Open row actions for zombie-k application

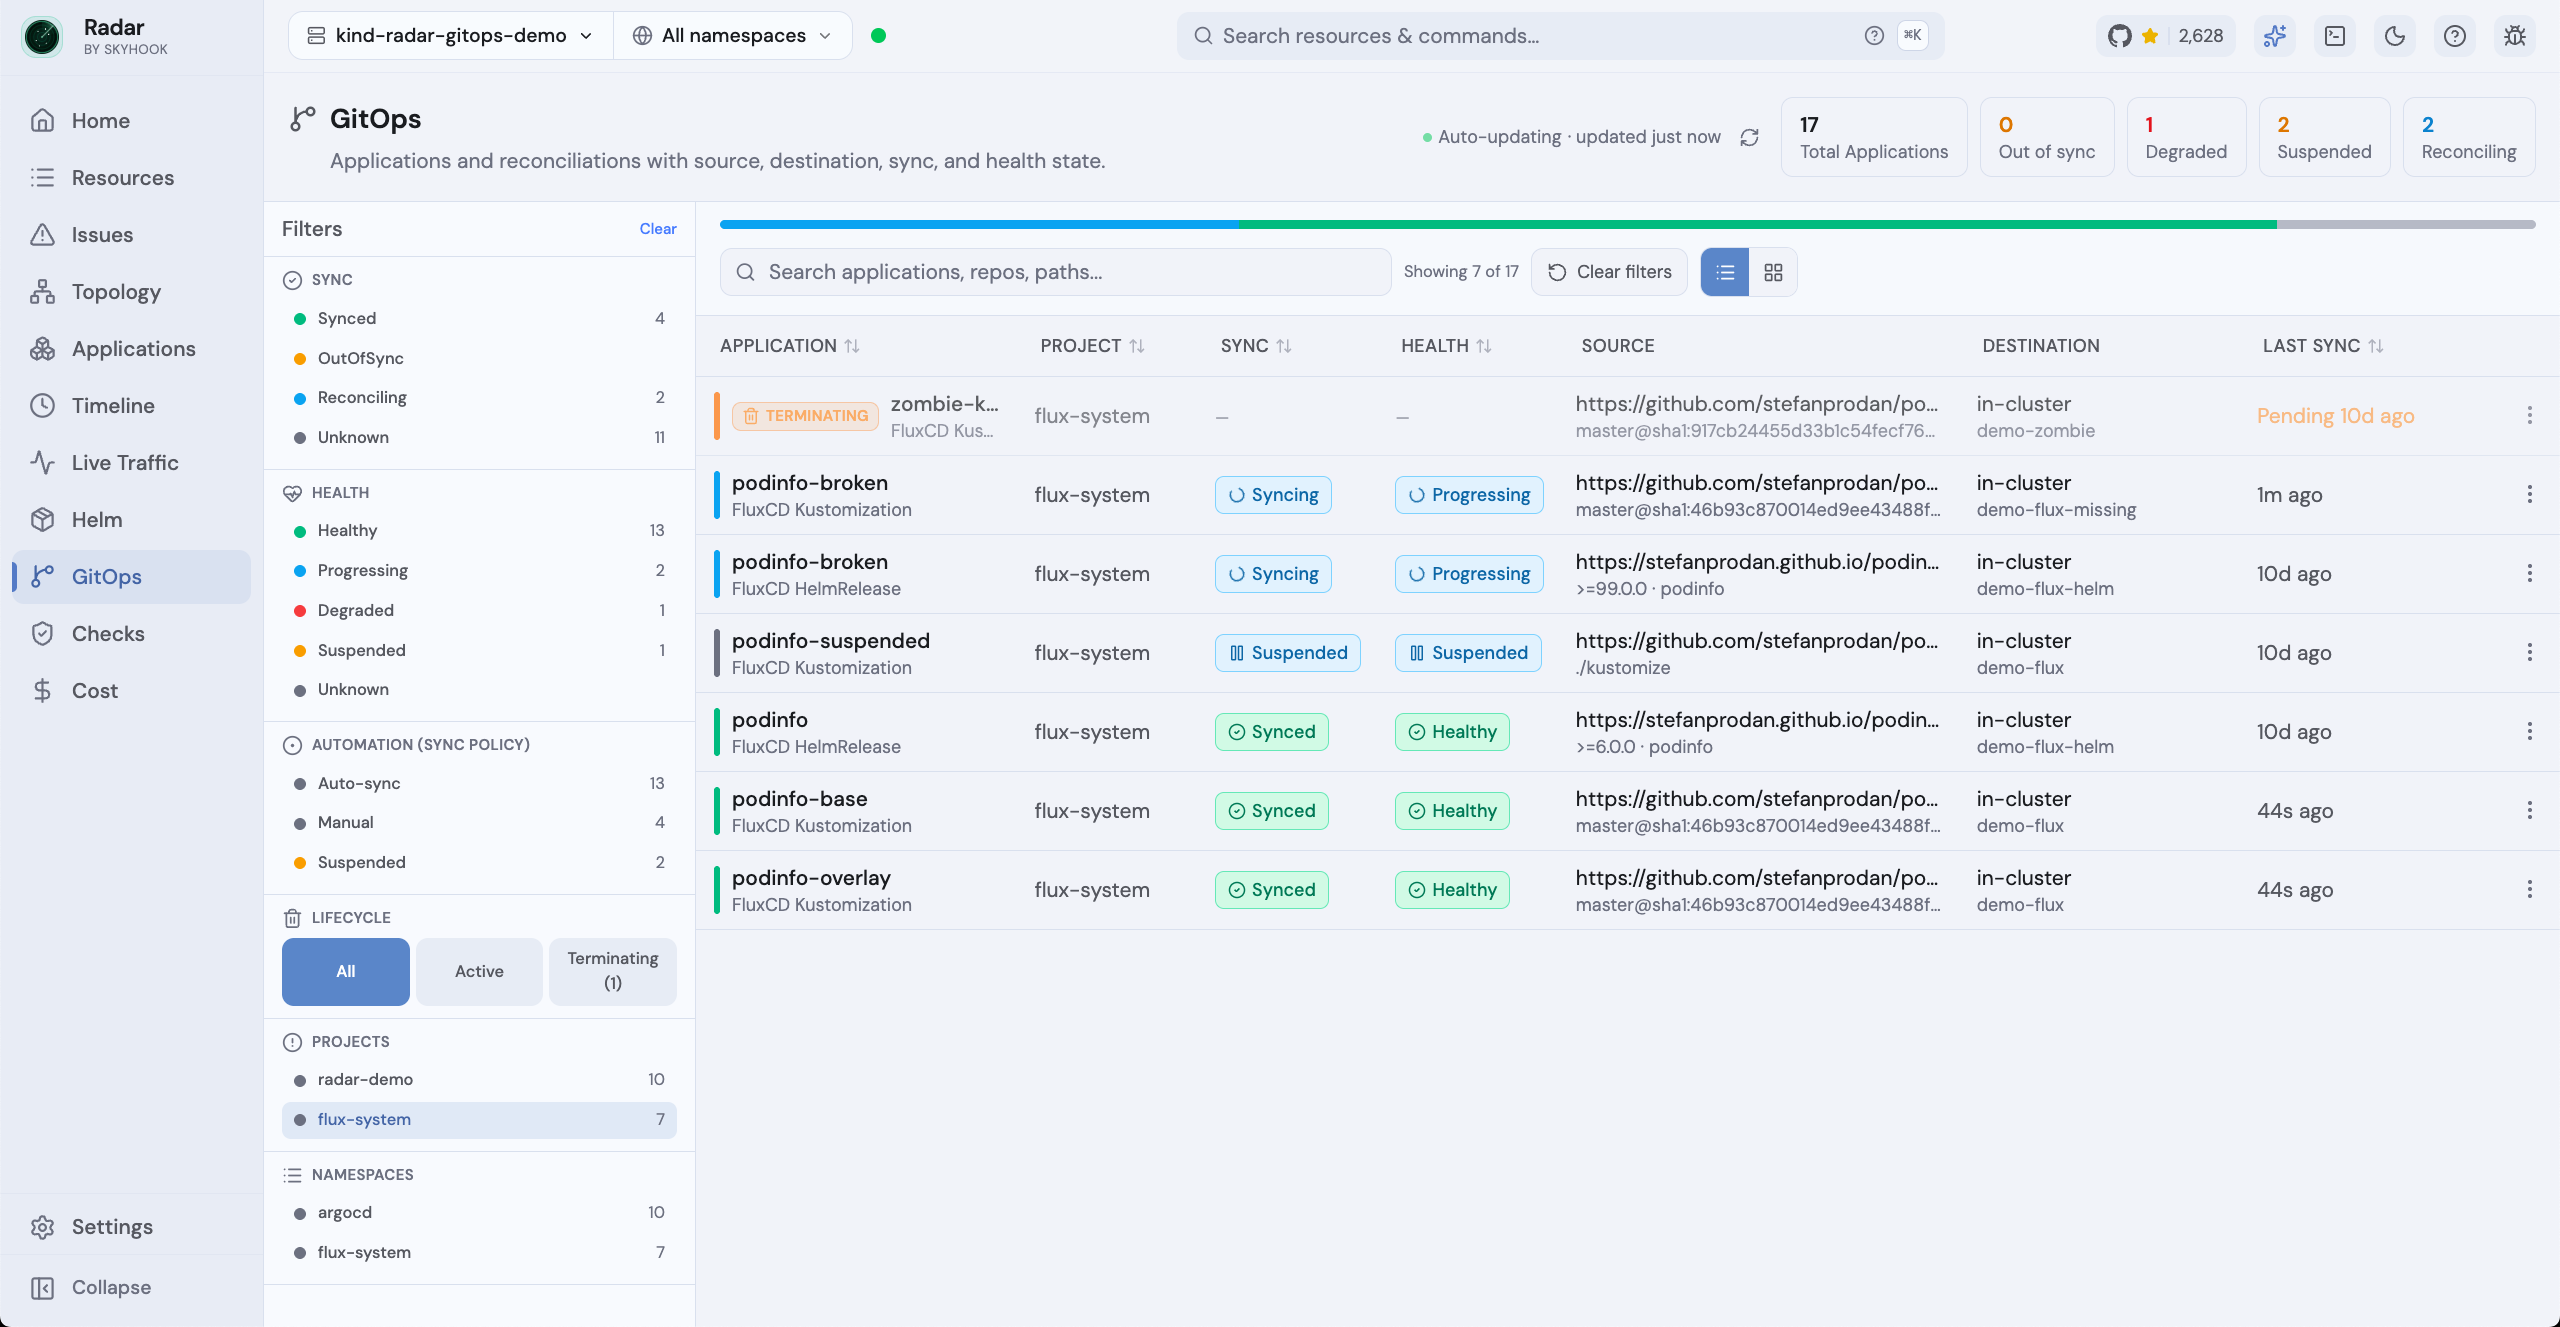2530,416
